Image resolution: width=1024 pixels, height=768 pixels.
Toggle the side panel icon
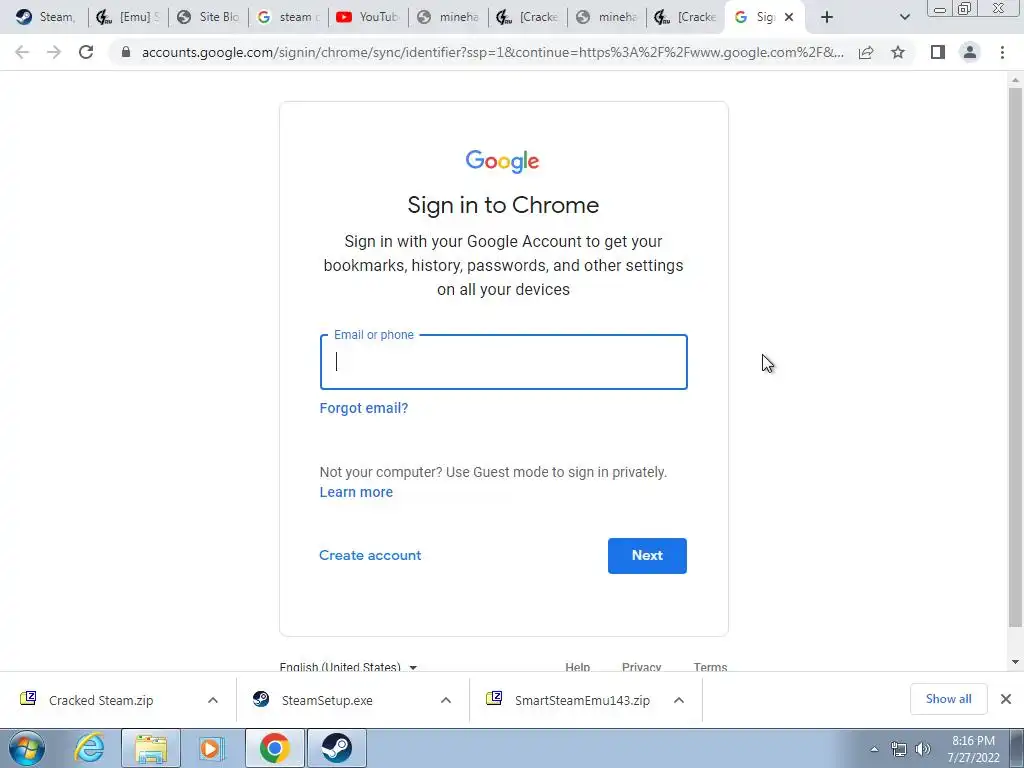click(938, 52)
